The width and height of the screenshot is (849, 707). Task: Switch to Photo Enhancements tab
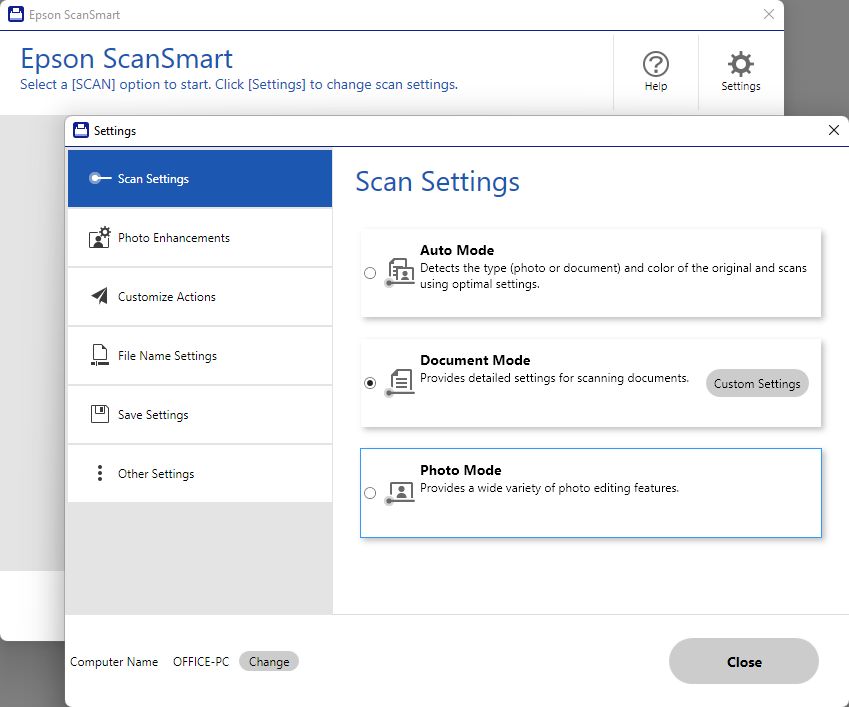[200, 237]
